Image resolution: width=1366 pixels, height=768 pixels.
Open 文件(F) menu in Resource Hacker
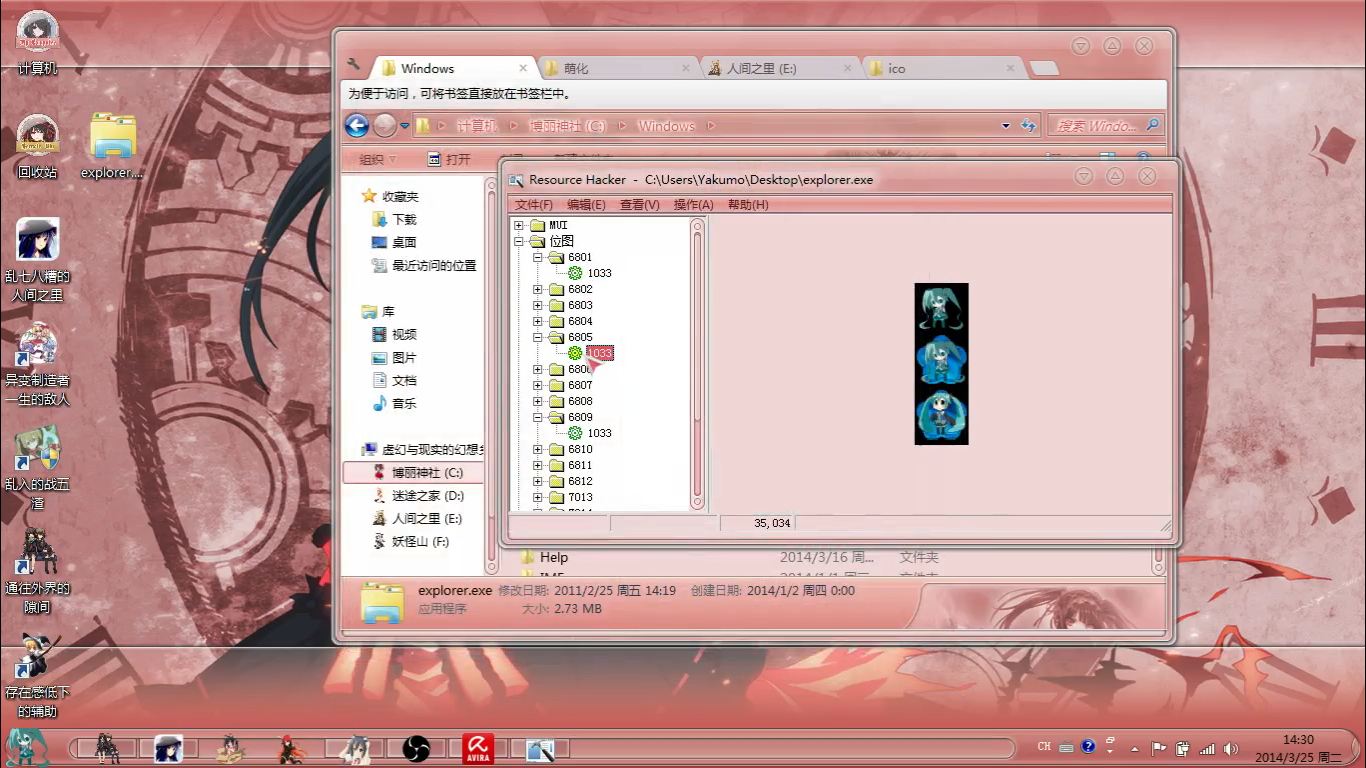(x=534, y=205)
